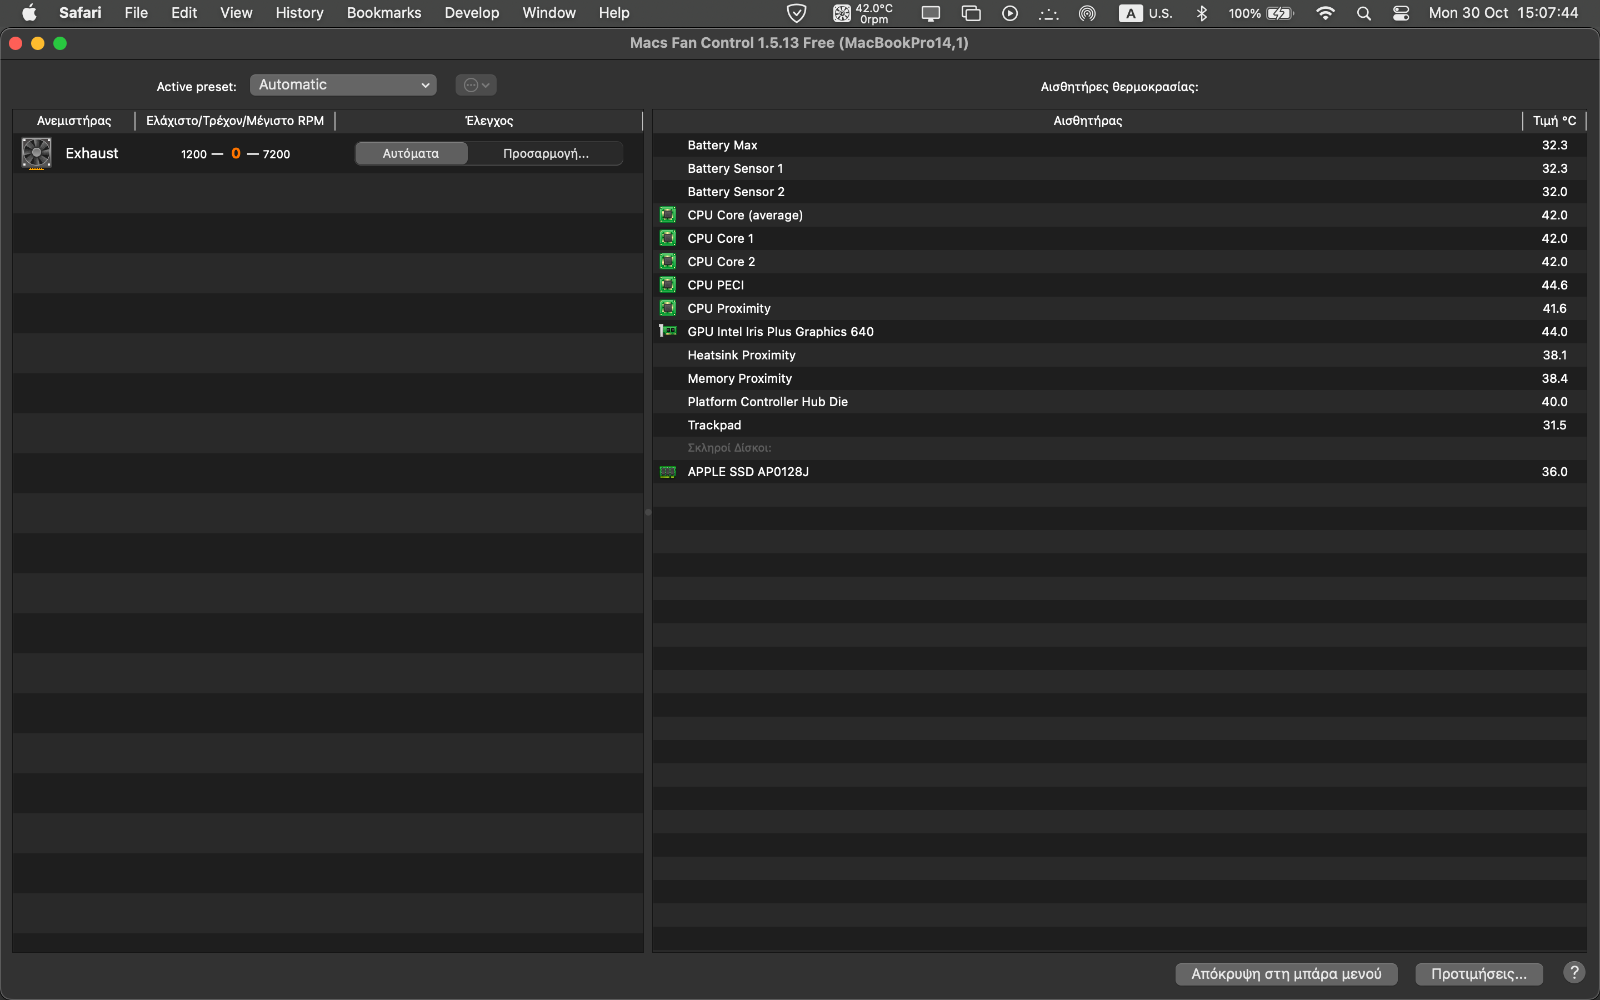
Task: Click the help question mark button
Action: (x=1574, y=972)
